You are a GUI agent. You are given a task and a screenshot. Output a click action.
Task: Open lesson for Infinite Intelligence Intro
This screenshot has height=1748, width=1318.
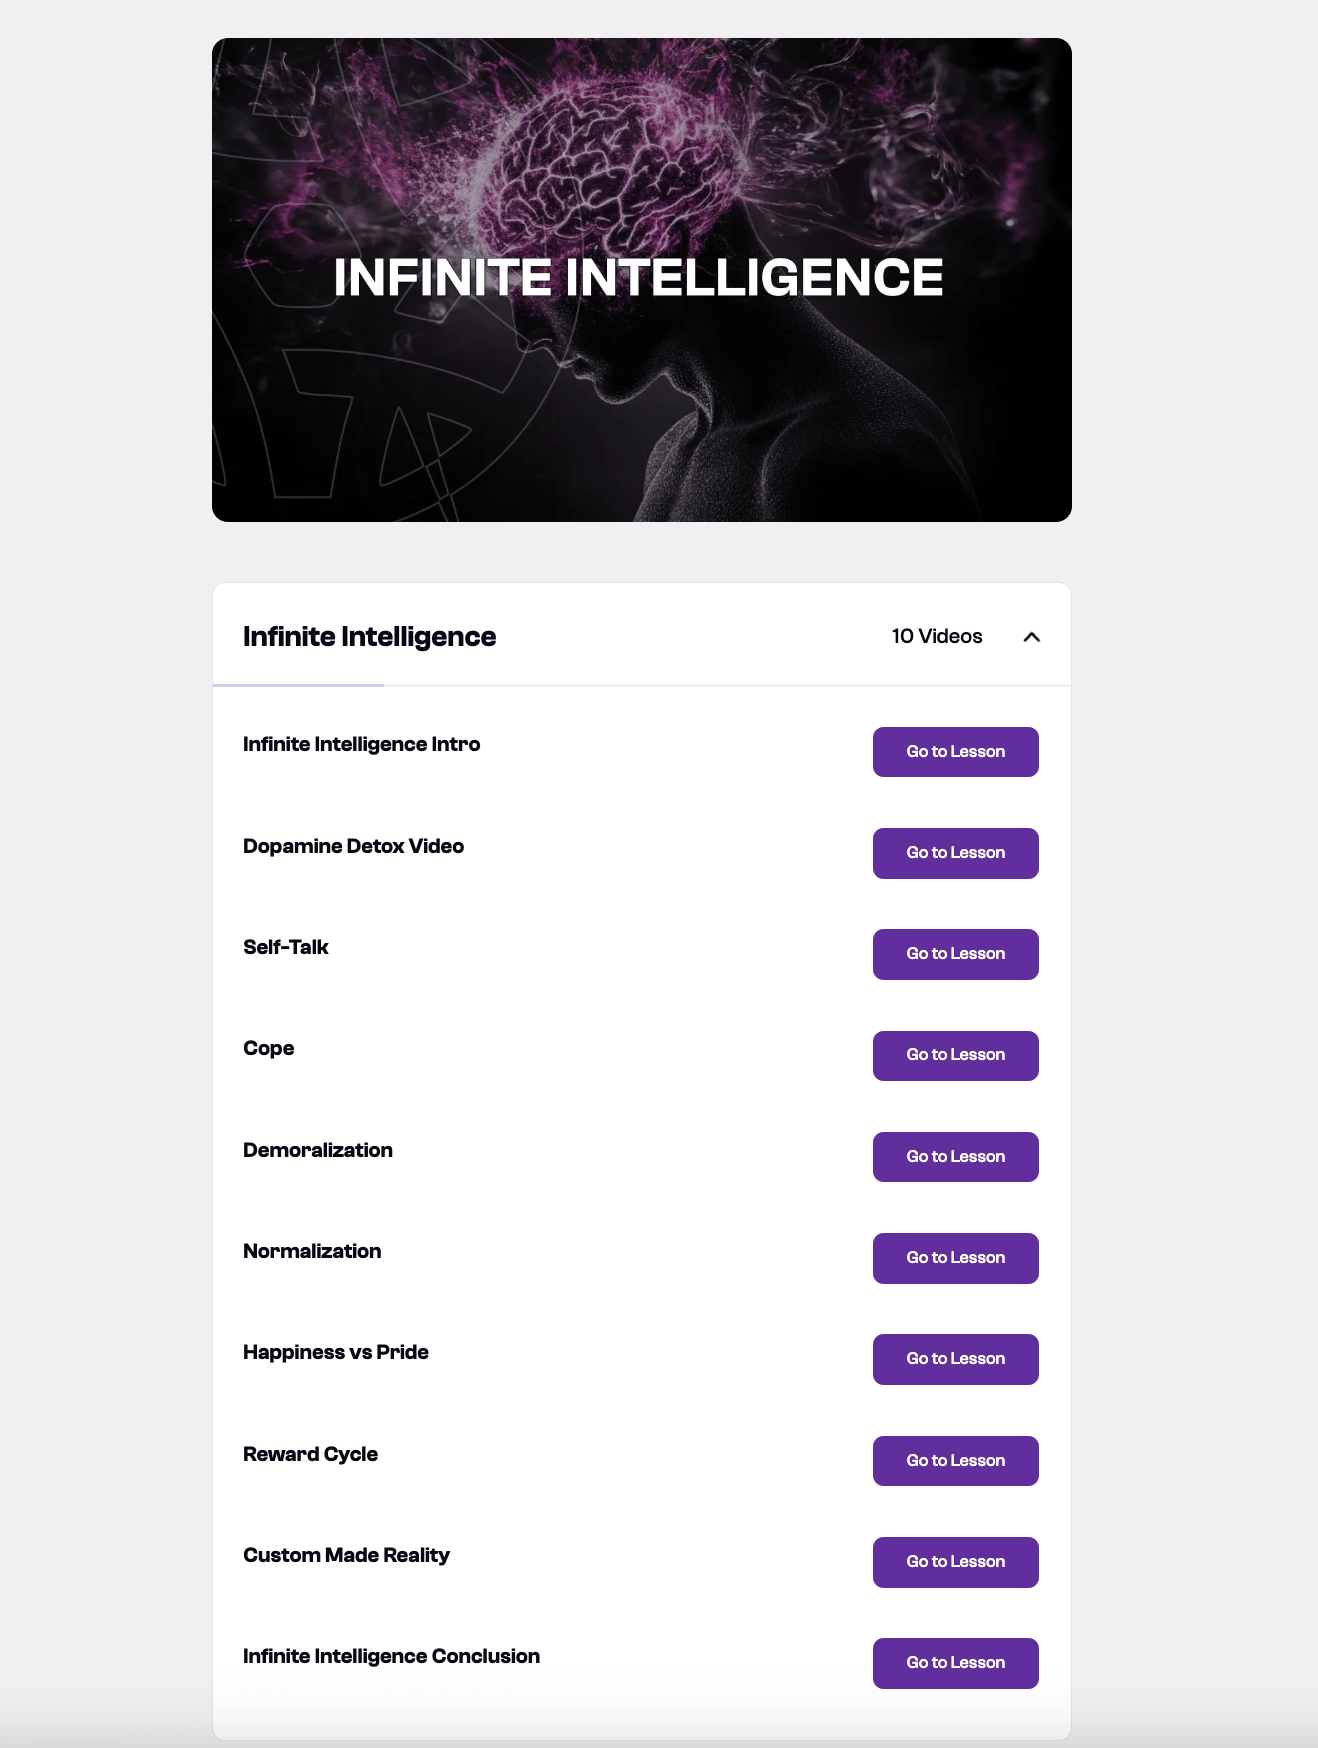pos(955,752)
